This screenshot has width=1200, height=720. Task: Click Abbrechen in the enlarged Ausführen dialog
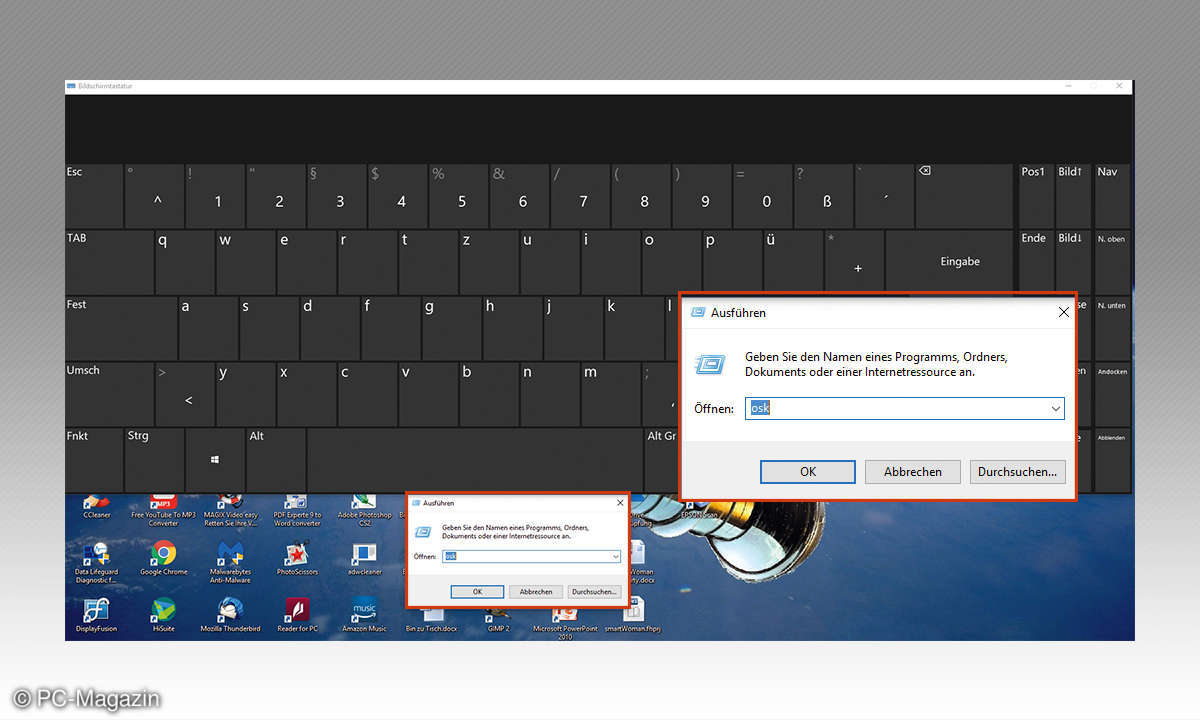912,472
